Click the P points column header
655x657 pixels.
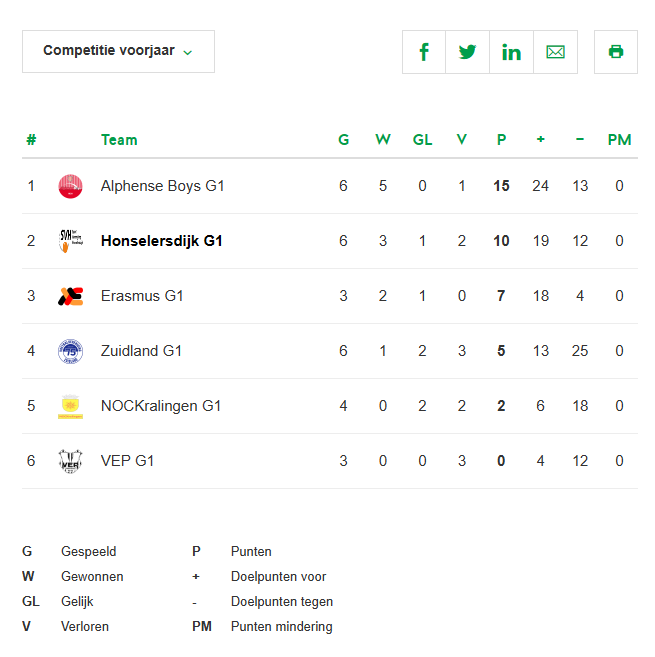click(501, 140)
